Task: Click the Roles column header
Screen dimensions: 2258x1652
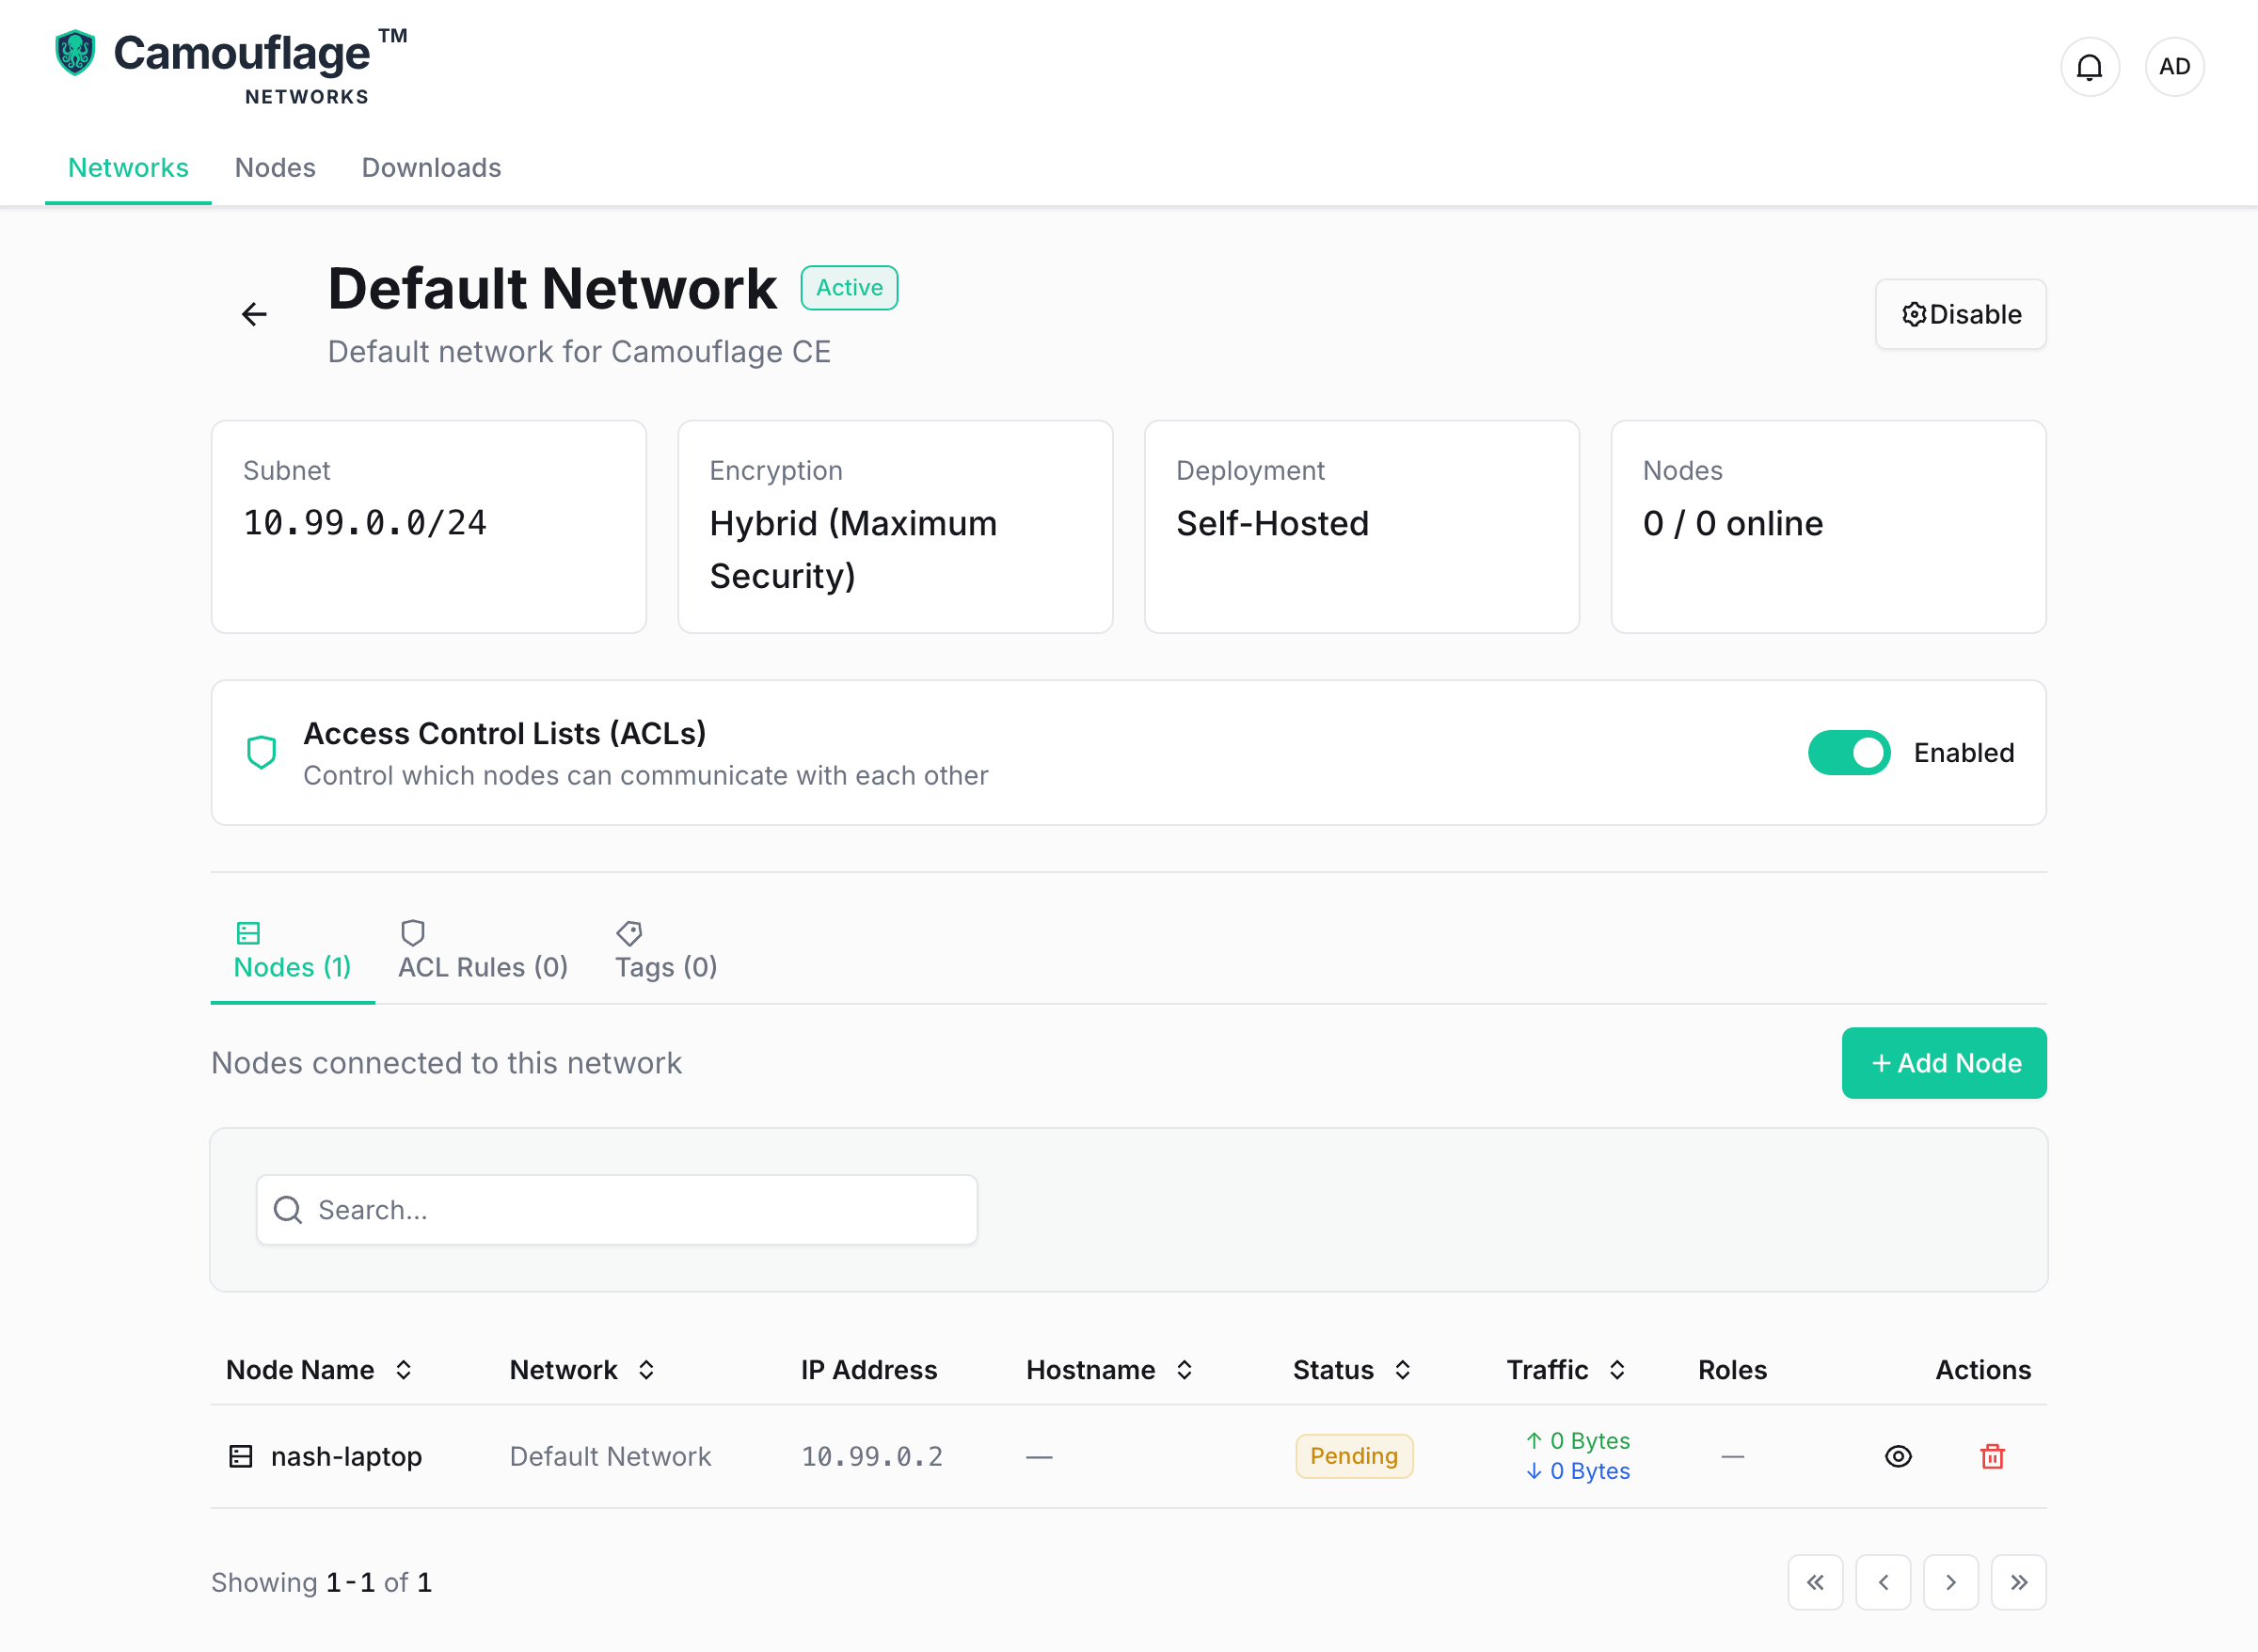Action: [1732, 1370]
